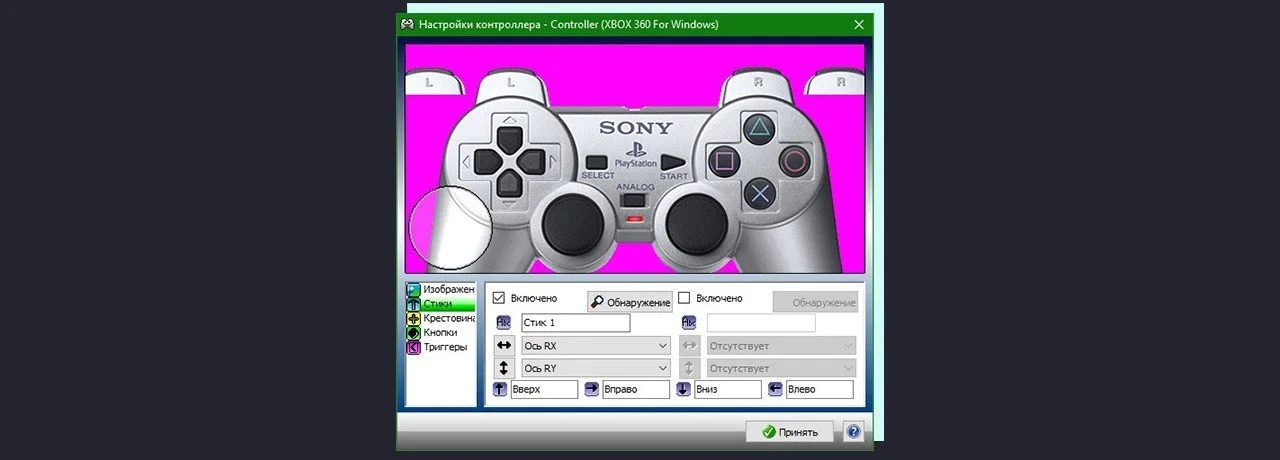Click the left analog stick on the gamepad image

tap(572, 221)
